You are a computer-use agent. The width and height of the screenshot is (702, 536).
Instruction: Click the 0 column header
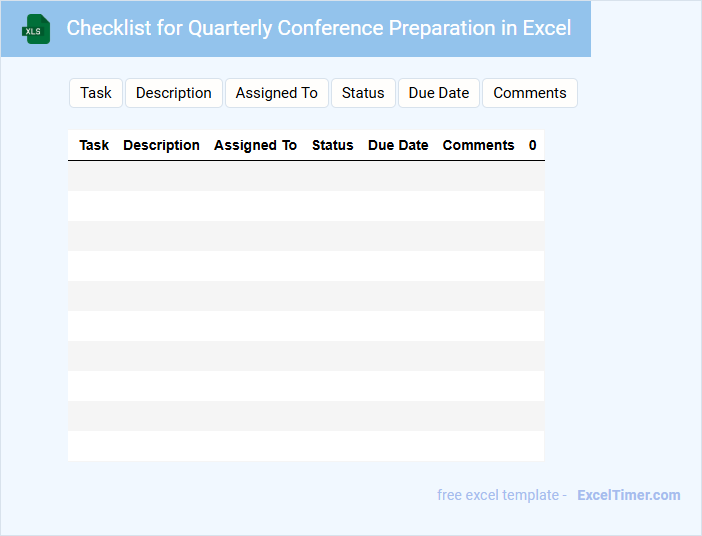pyautogui.click(x=532, y=145)
